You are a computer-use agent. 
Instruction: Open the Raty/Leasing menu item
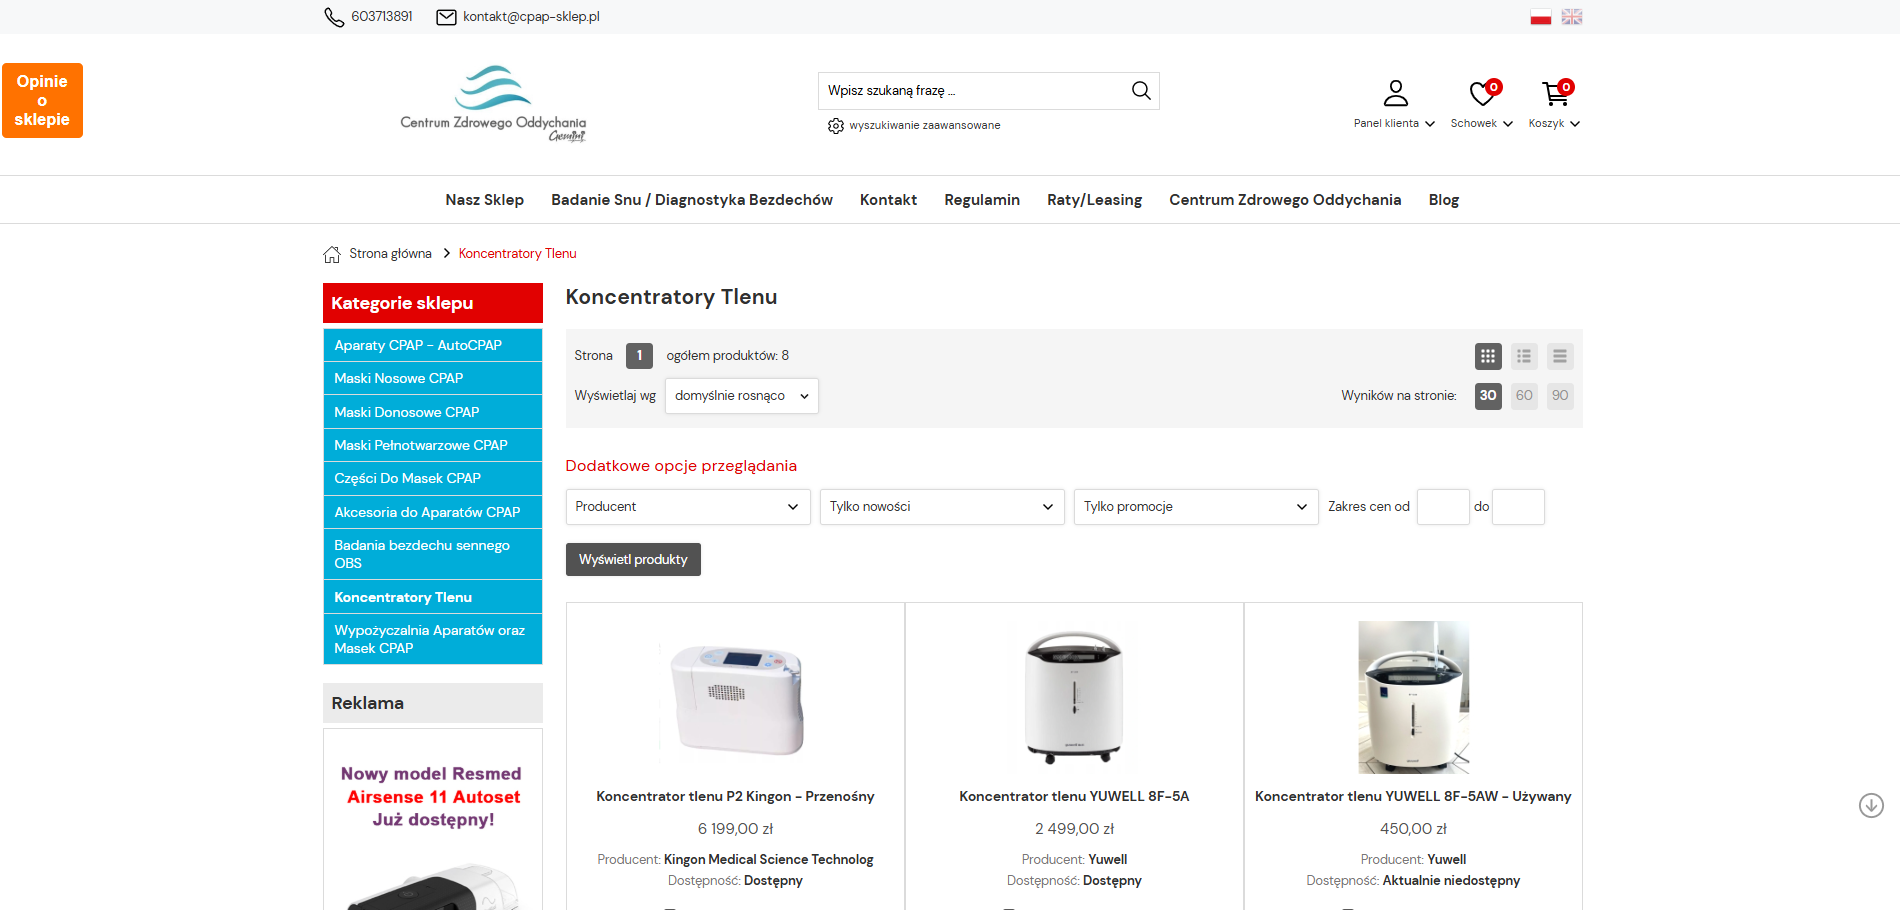click(x=1094, y=200)
